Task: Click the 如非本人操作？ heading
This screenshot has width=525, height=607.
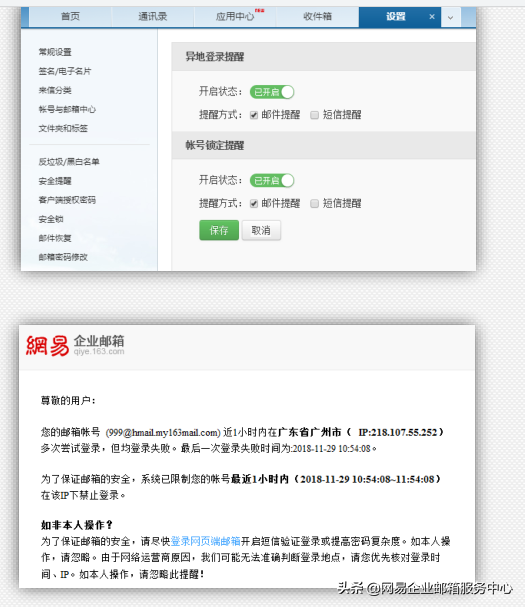Action: pos(77,525)
